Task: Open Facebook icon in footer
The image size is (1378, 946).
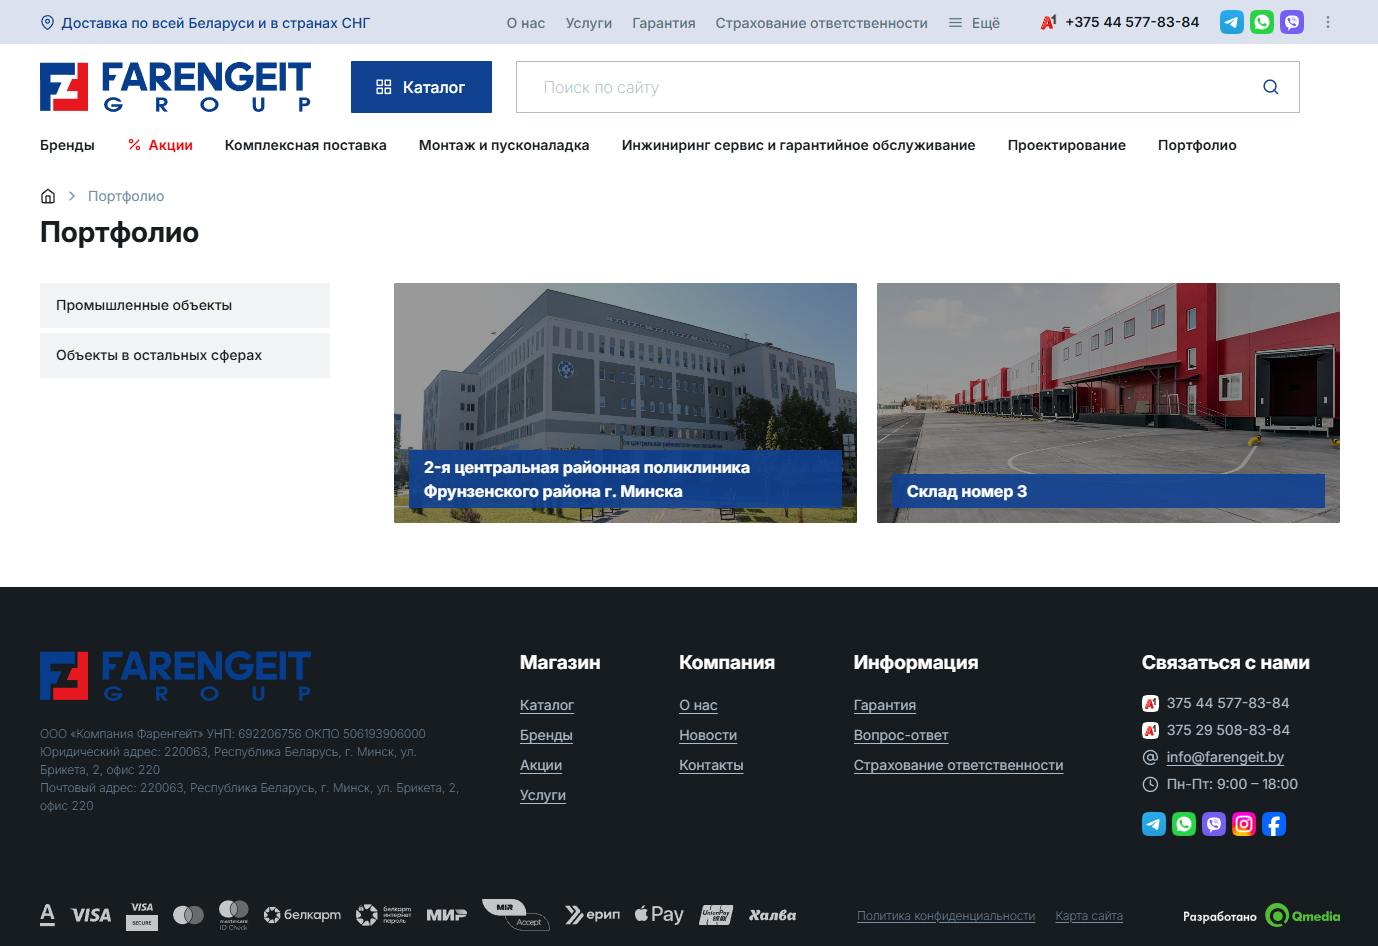Action: pyautogui.click(x=1274, y=824)
